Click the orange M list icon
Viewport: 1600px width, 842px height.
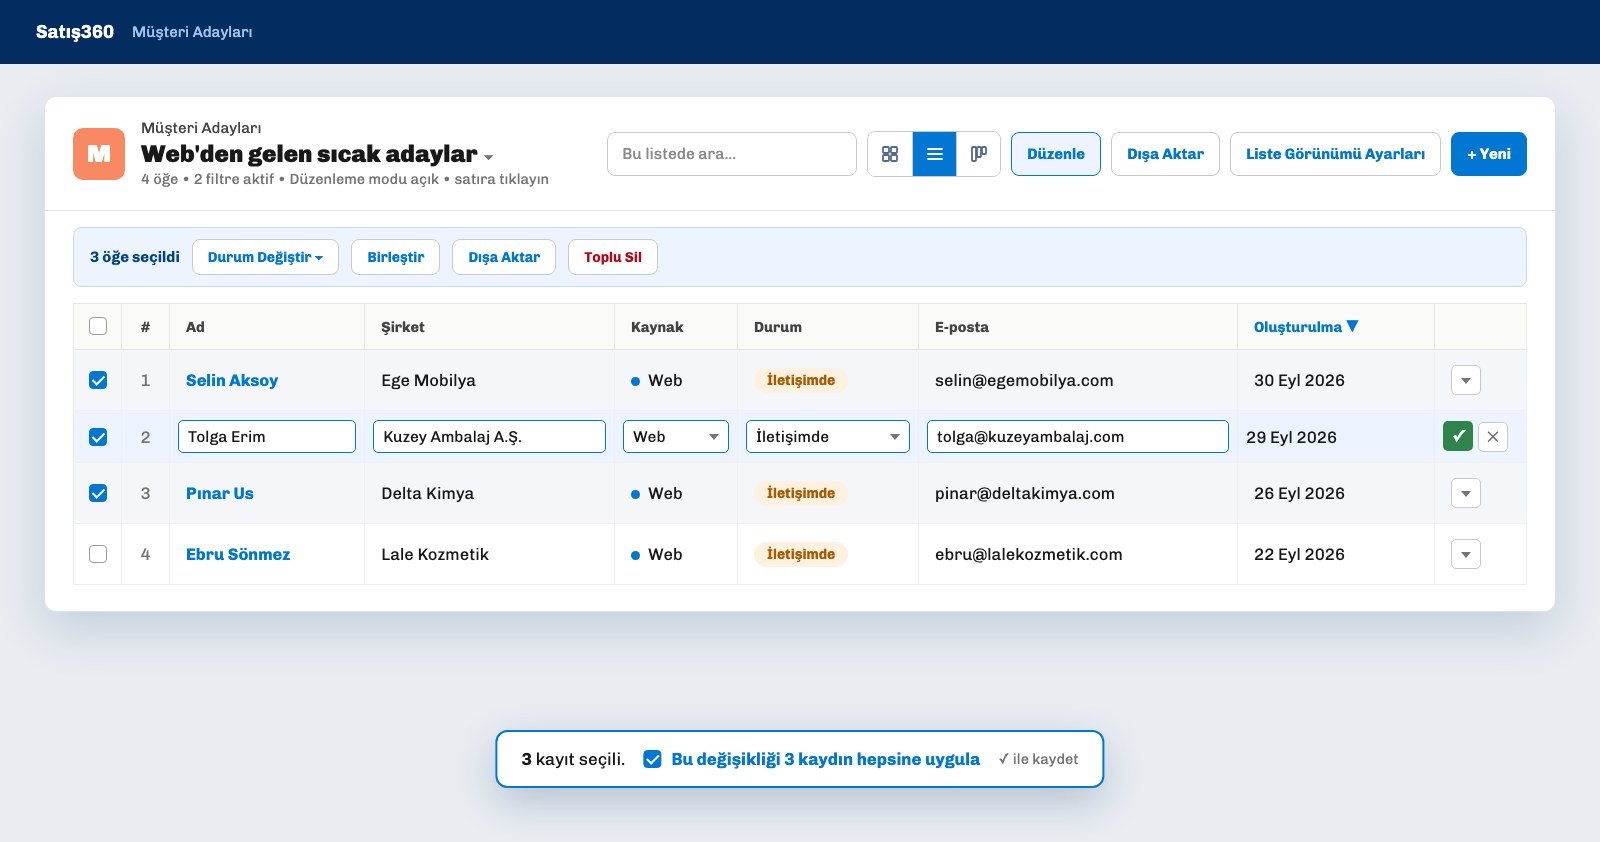click(99, 154)
